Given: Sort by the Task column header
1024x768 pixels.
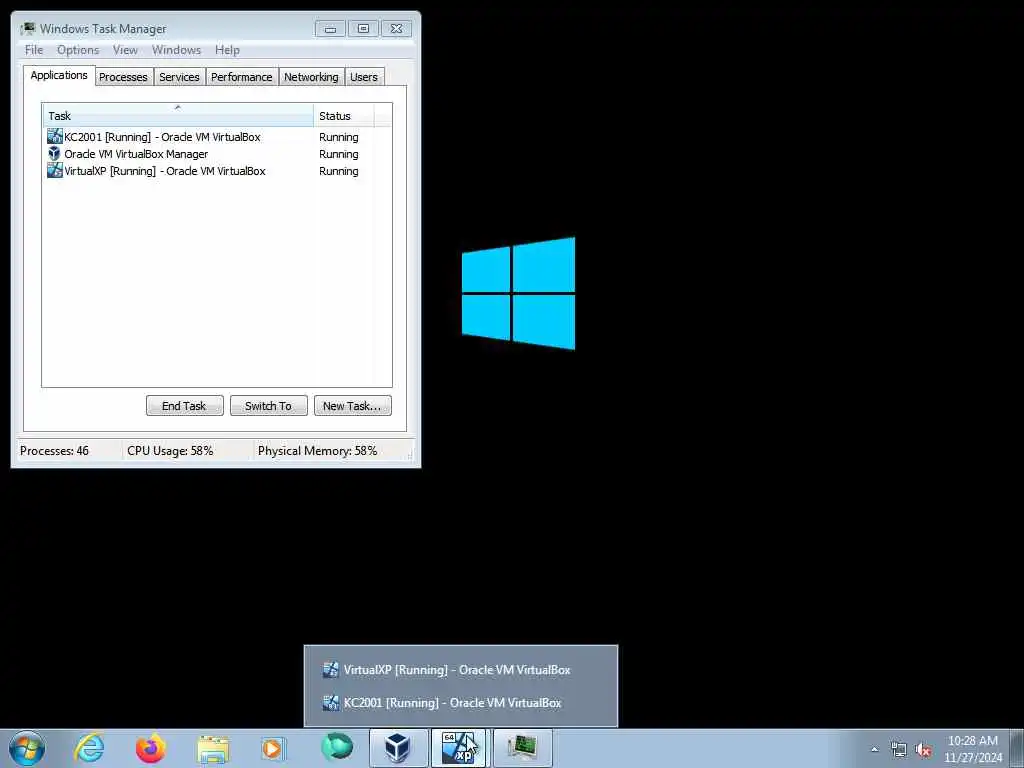Looking at the screenshot, I should (178, 116).
